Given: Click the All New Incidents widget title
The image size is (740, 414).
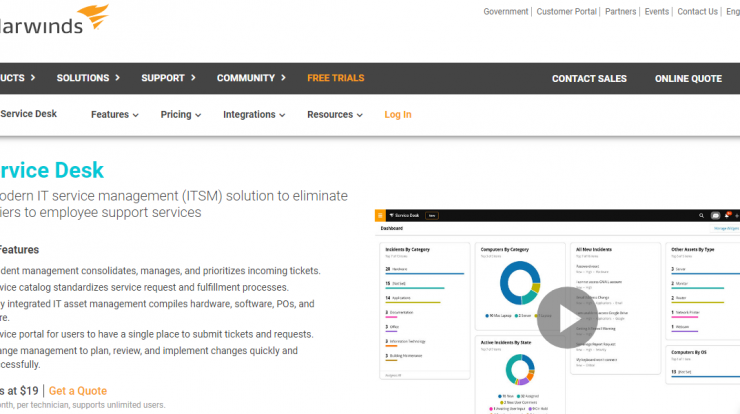Looking at the screenshot, I should point(594,249).
